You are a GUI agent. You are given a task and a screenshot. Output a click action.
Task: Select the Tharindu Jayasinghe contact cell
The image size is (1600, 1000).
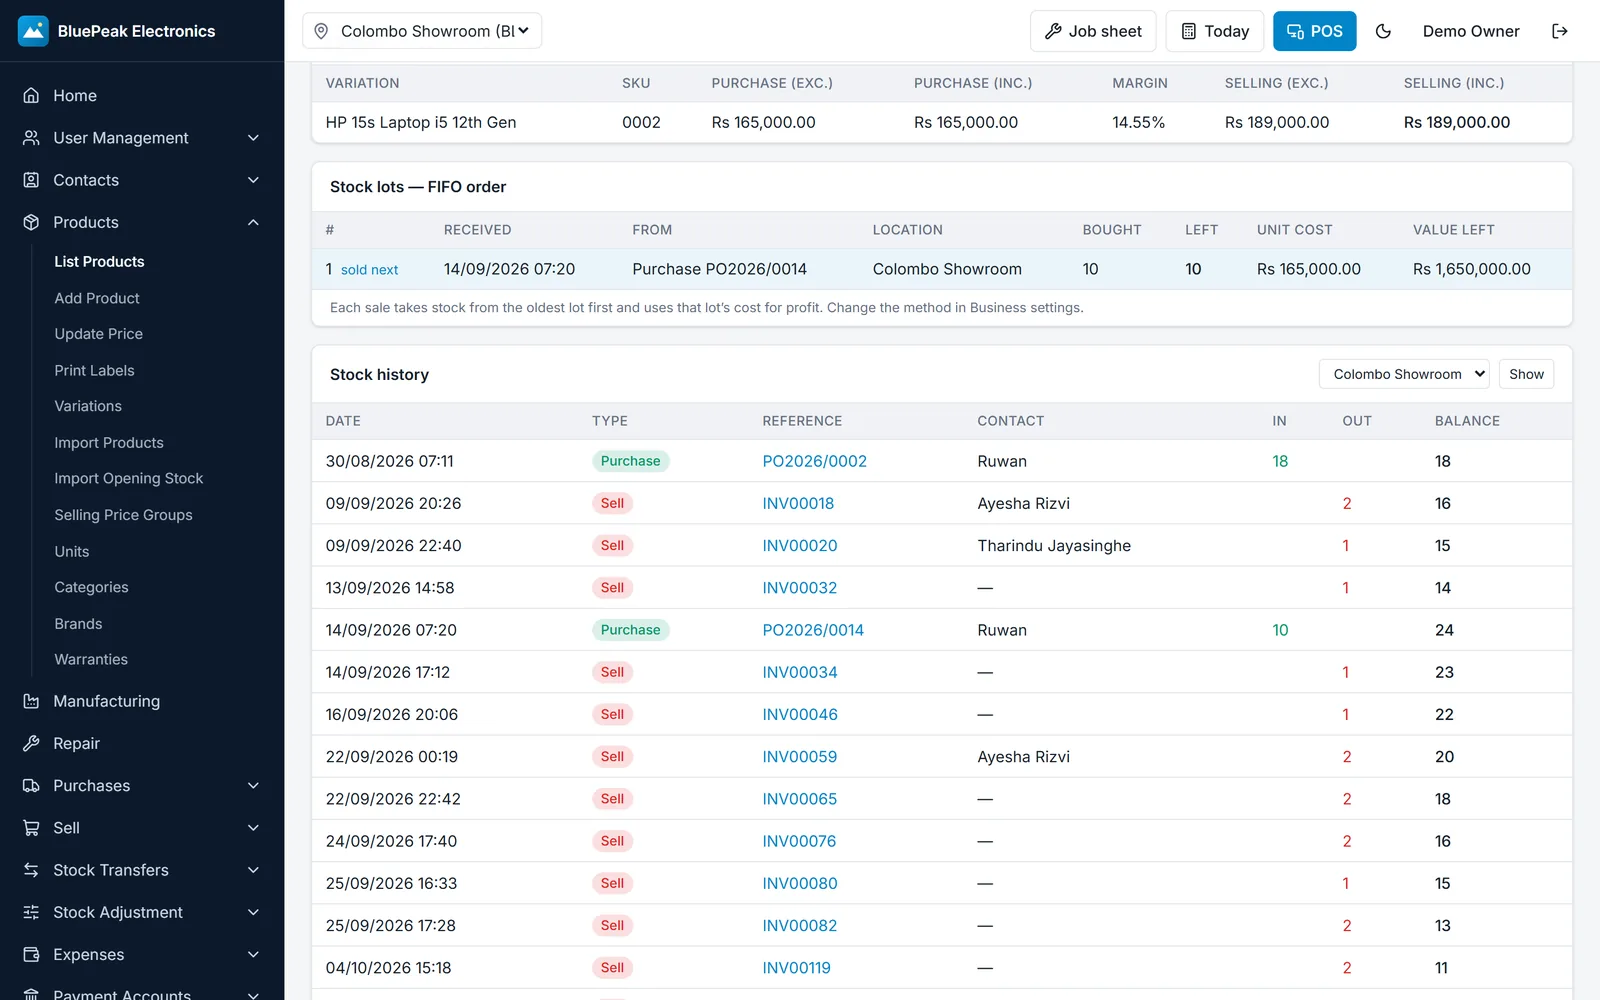[1054, 546]
